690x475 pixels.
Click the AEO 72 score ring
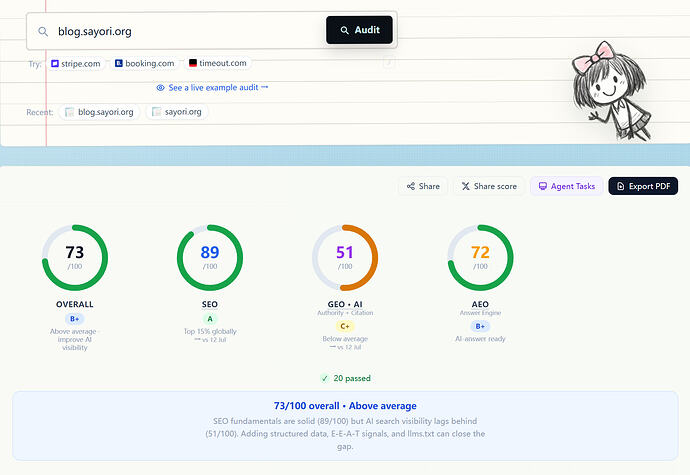[x=480, y=258]
